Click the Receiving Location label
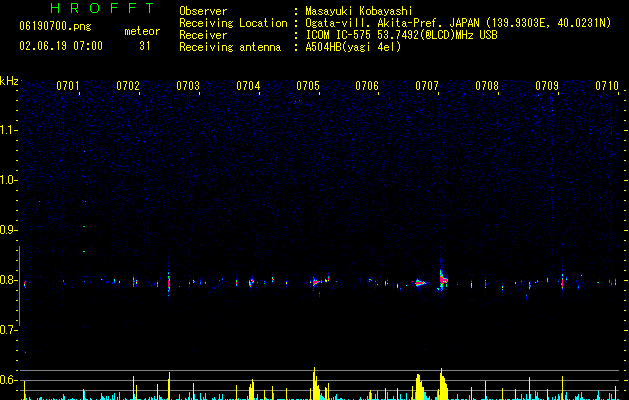The width and height of the screenshot is (629, 400). tap(233, 23)
